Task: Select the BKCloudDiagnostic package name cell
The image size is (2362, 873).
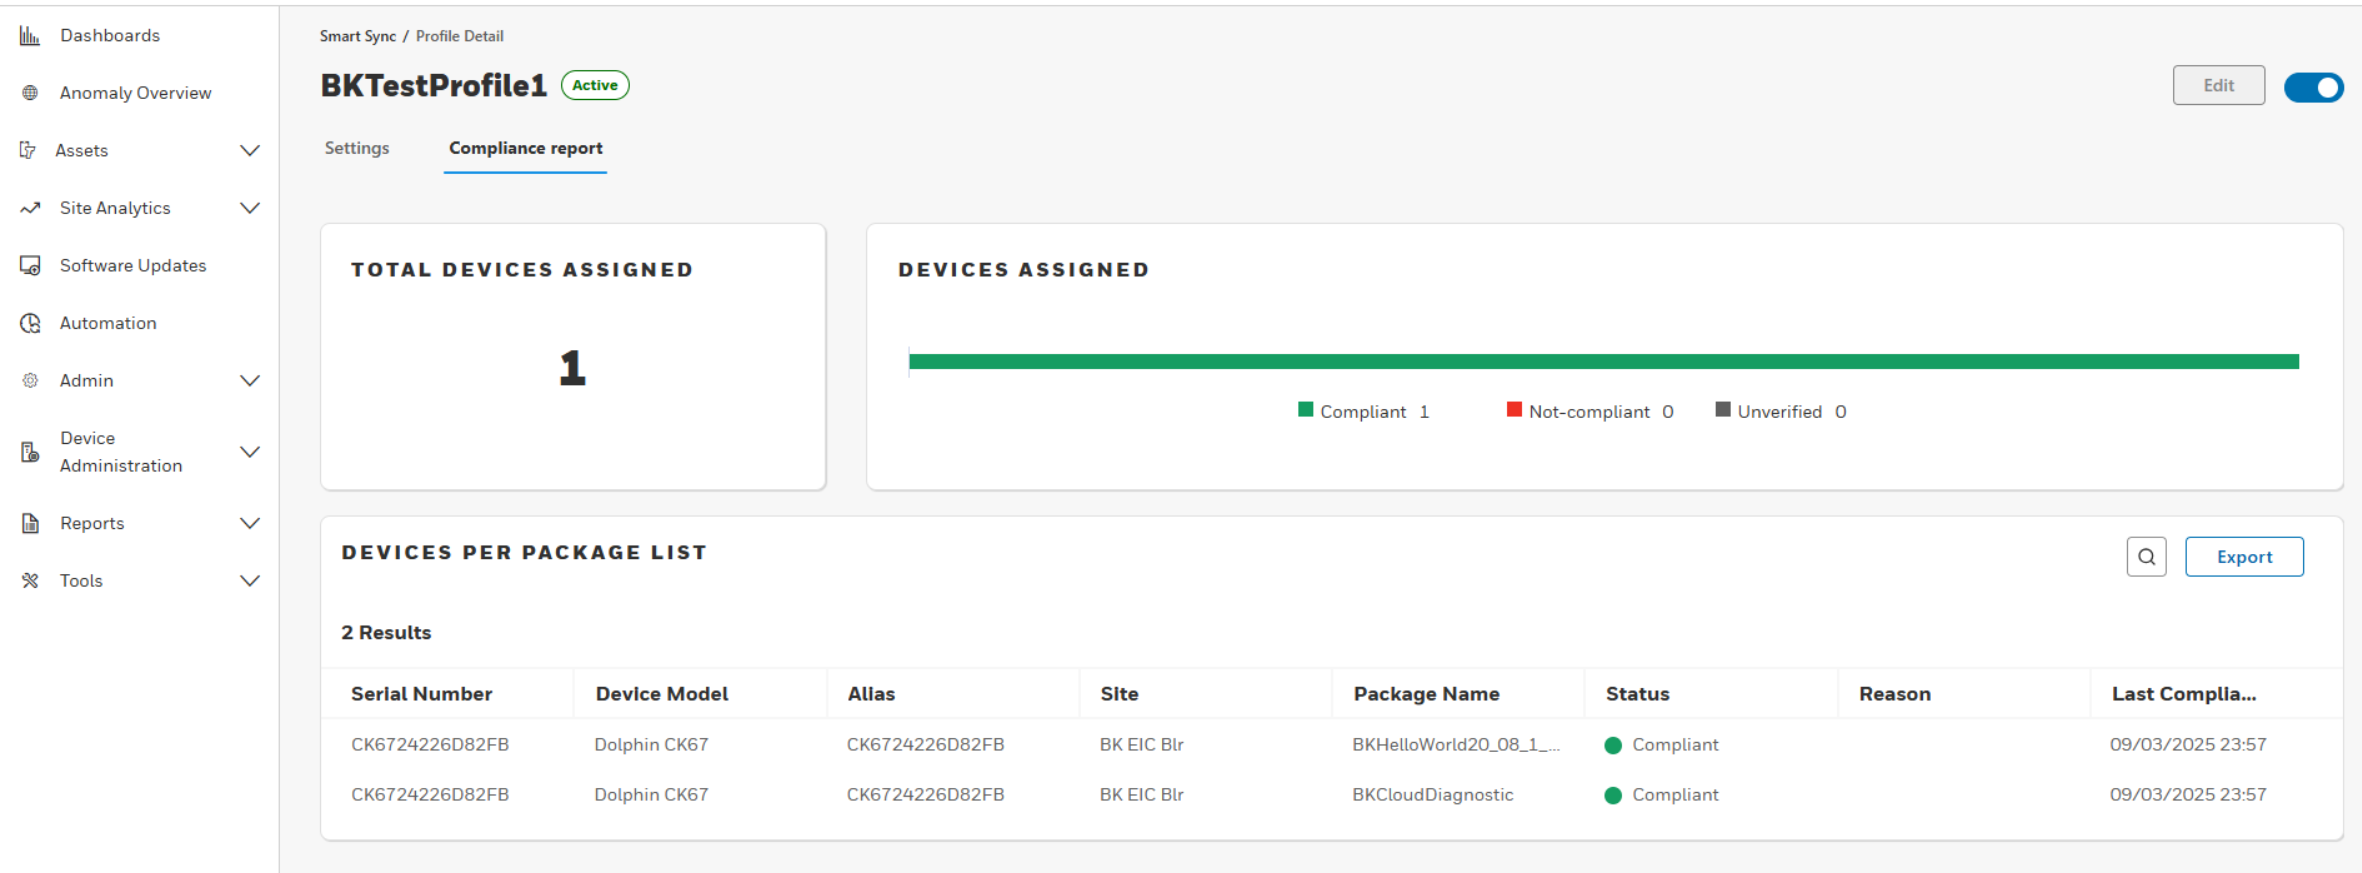Action: click(1432, 795)
